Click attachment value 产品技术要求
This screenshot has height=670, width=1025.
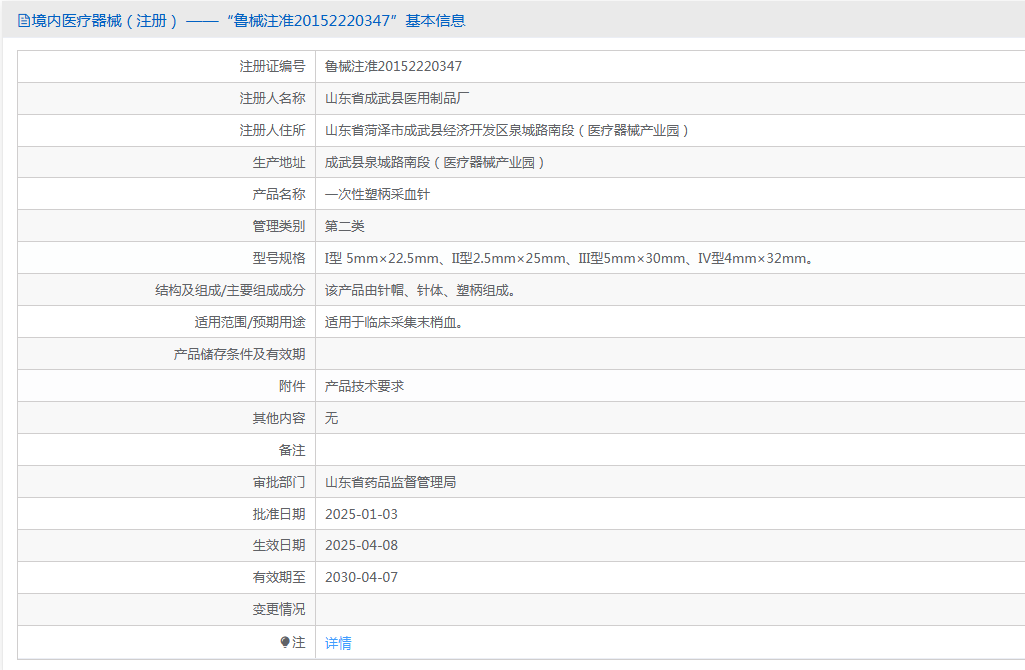[x=364, y=386]
